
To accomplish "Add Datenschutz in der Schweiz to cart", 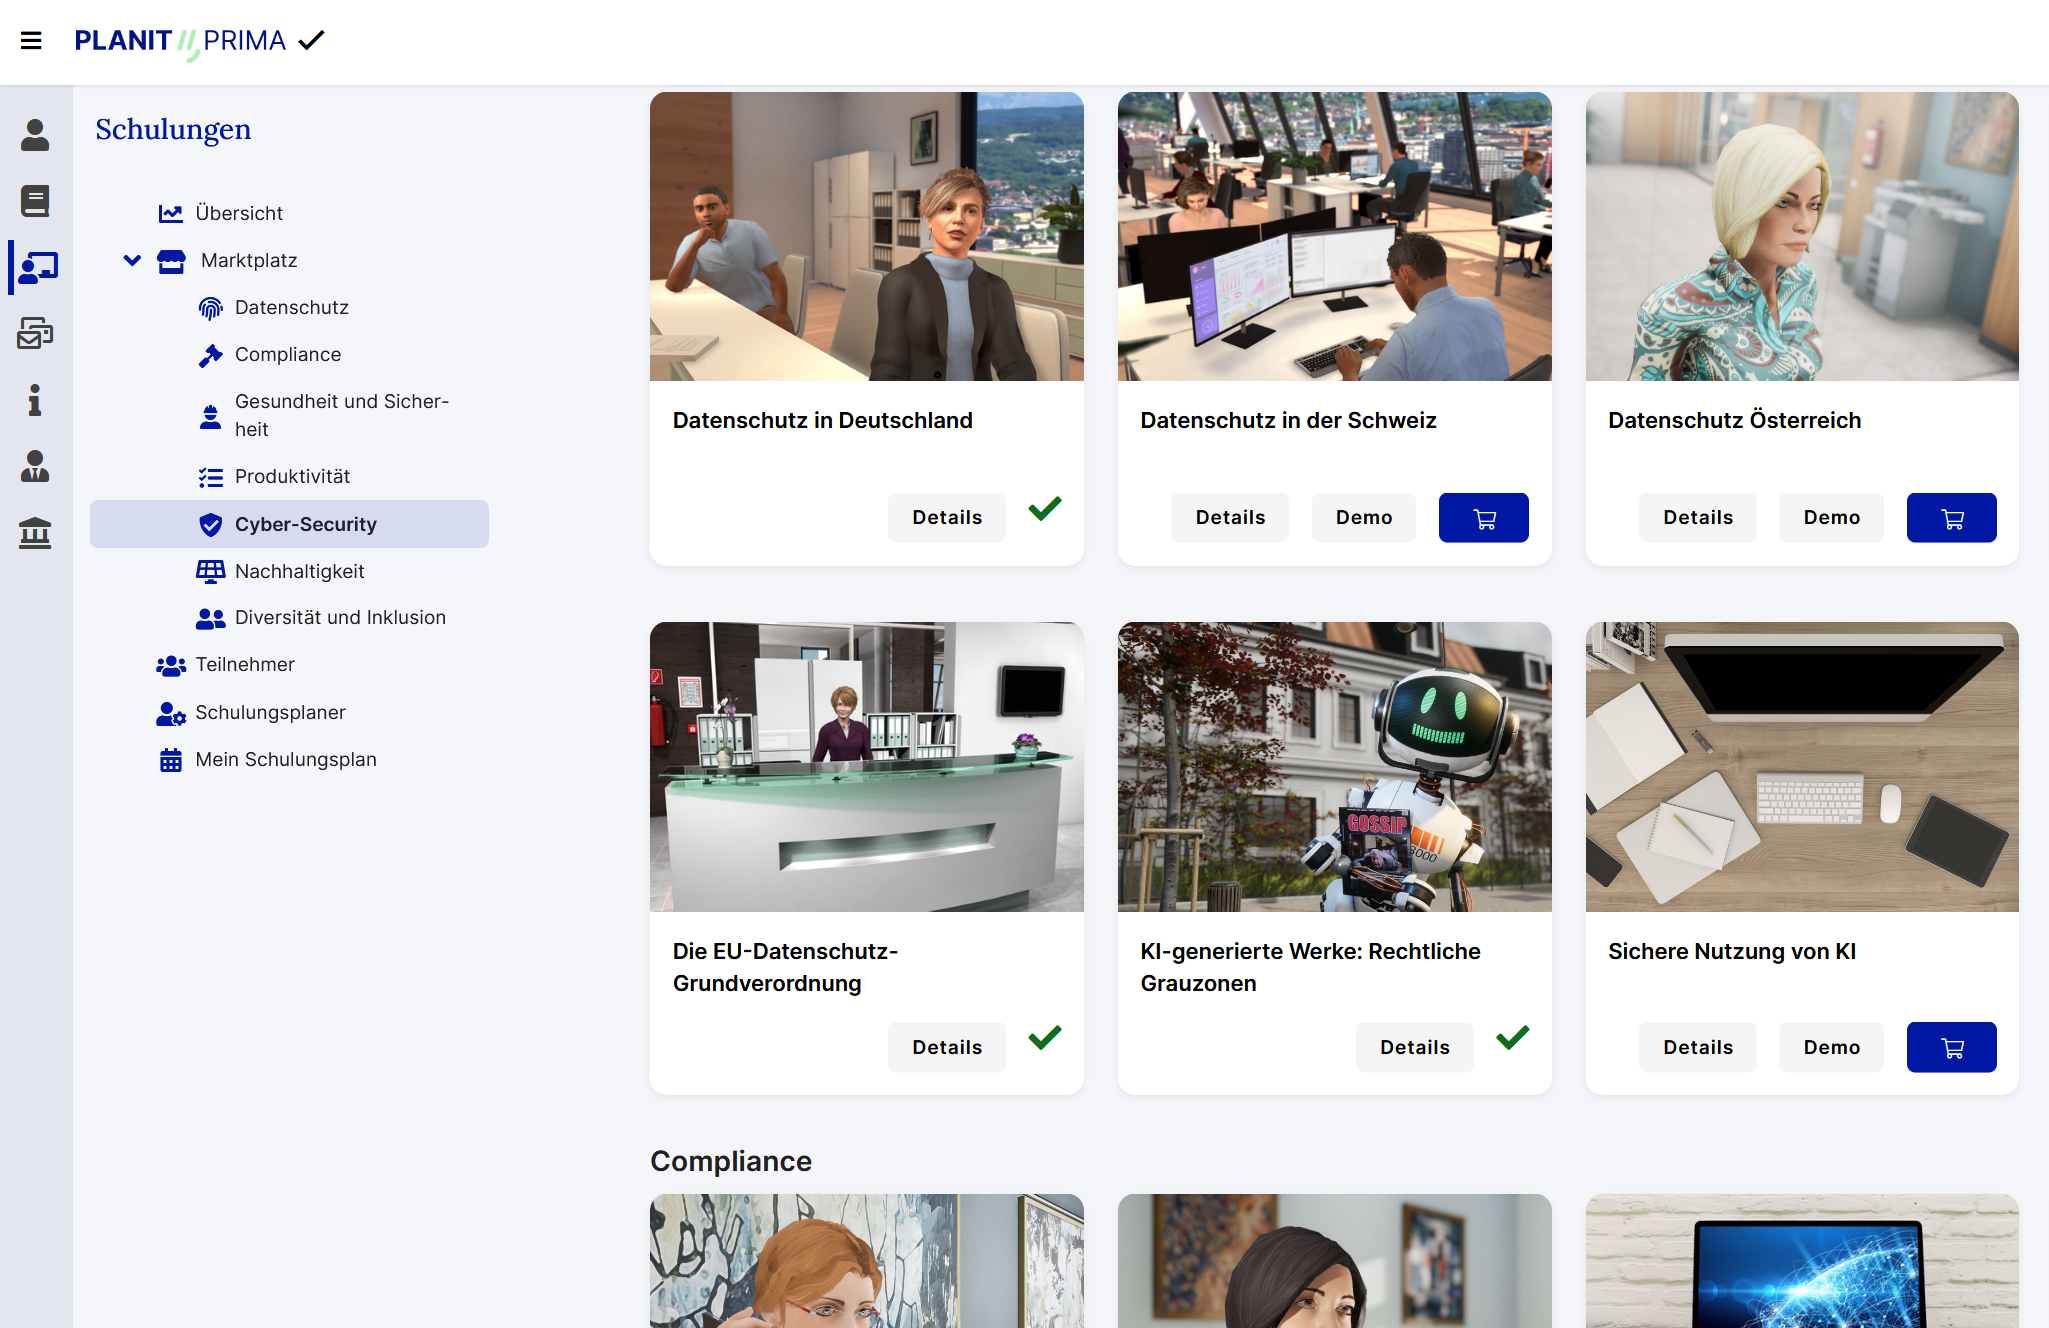I will pos(1484,518).
